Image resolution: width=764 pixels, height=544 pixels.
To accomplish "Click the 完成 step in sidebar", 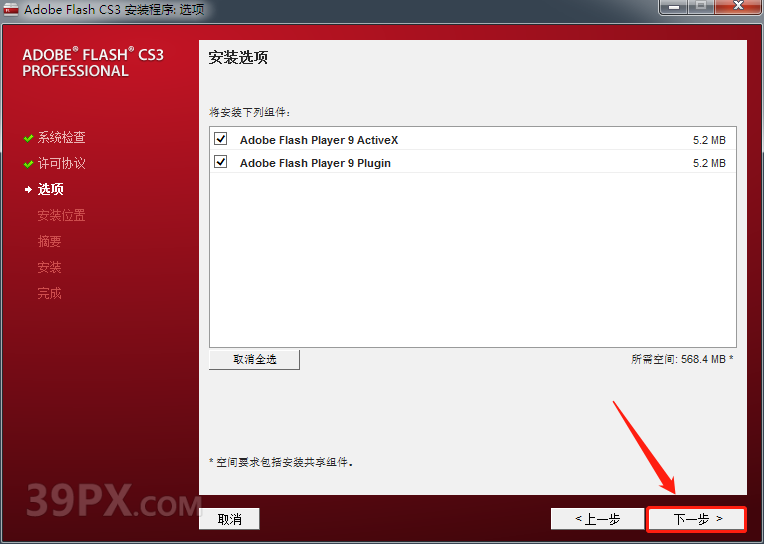I will coord(49,293).
